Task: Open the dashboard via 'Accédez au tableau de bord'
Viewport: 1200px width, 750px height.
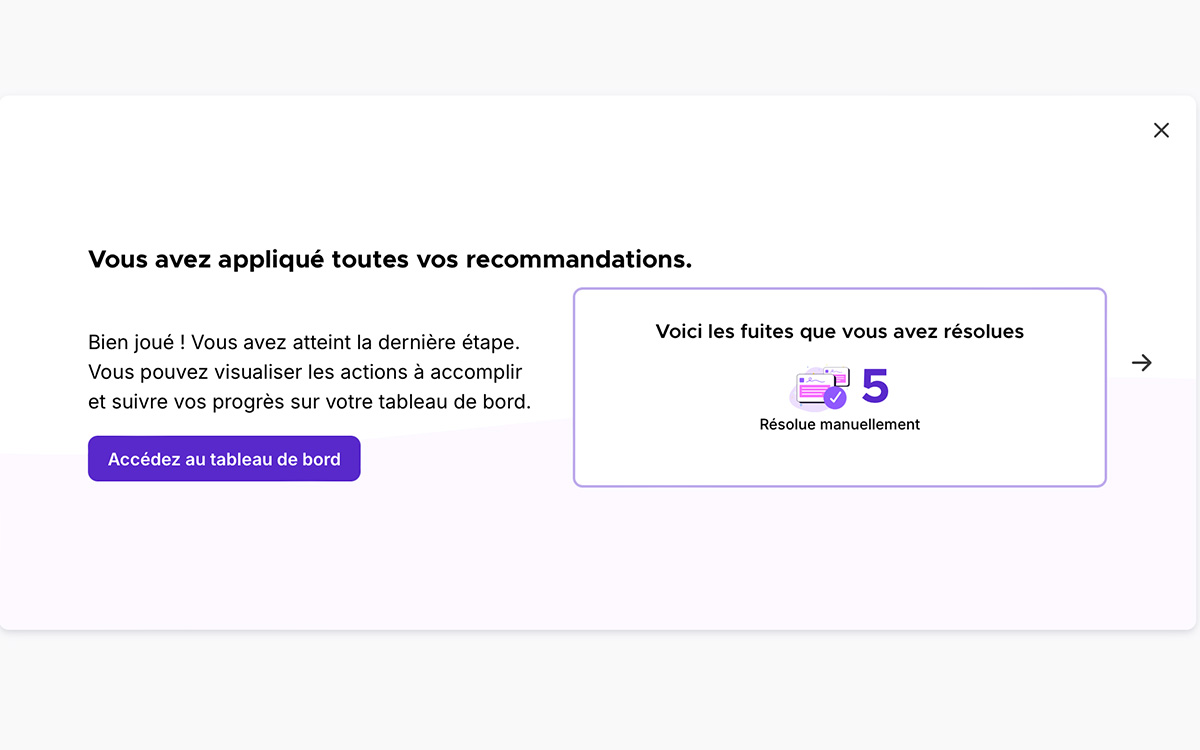Action: click(x=224, y=458)
